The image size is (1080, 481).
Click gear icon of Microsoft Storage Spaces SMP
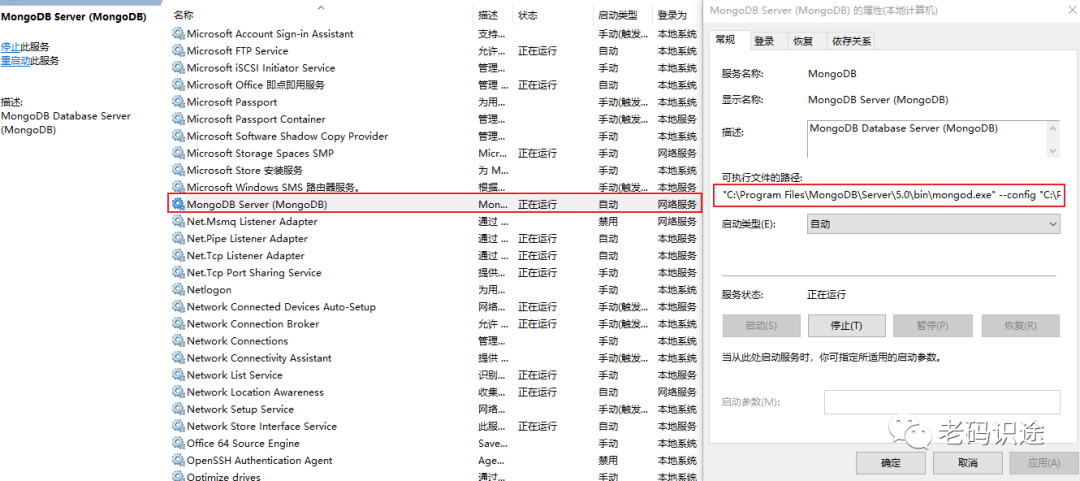click(178, 153)
